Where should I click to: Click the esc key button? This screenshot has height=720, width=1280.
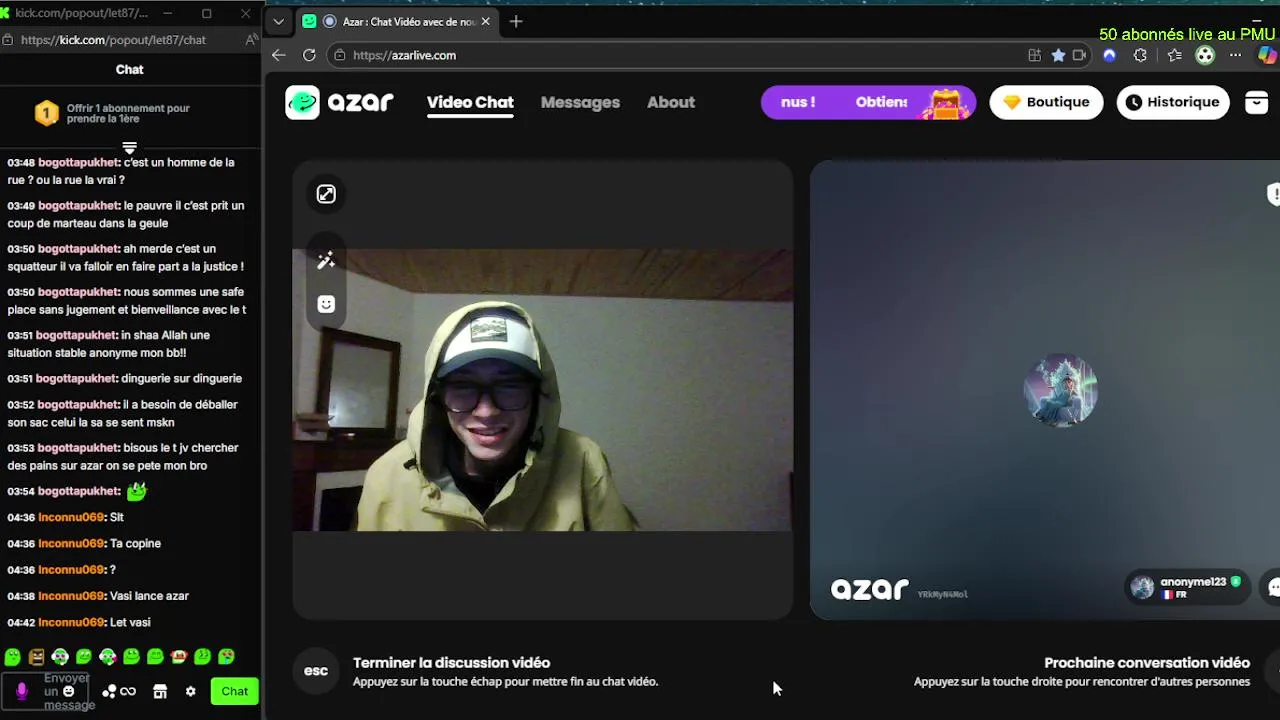(x=316, y=671)
